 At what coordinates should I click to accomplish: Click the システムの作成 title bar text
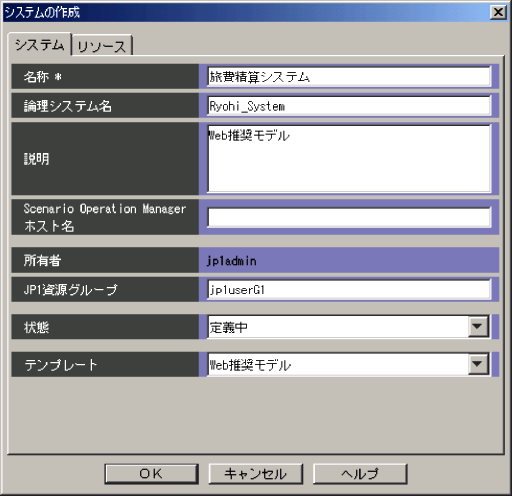click(x=42, y=13)
